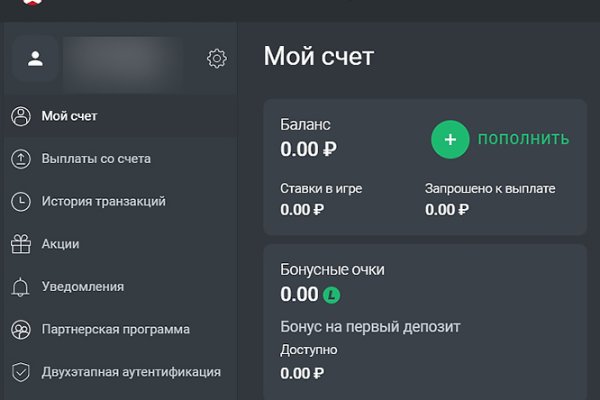Screen dimensions: 600x400
Task: Click the Уведомления bell icon
Action: click(20, 287)
